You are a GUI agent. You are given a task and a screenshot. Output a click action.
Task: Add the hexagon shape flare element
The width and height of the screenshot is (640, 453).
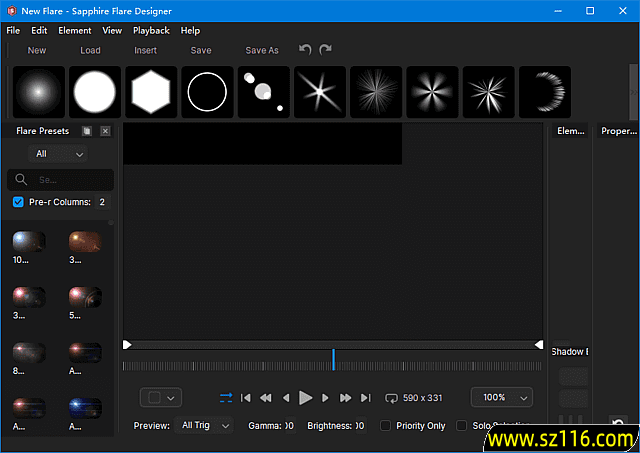[151, 92]
